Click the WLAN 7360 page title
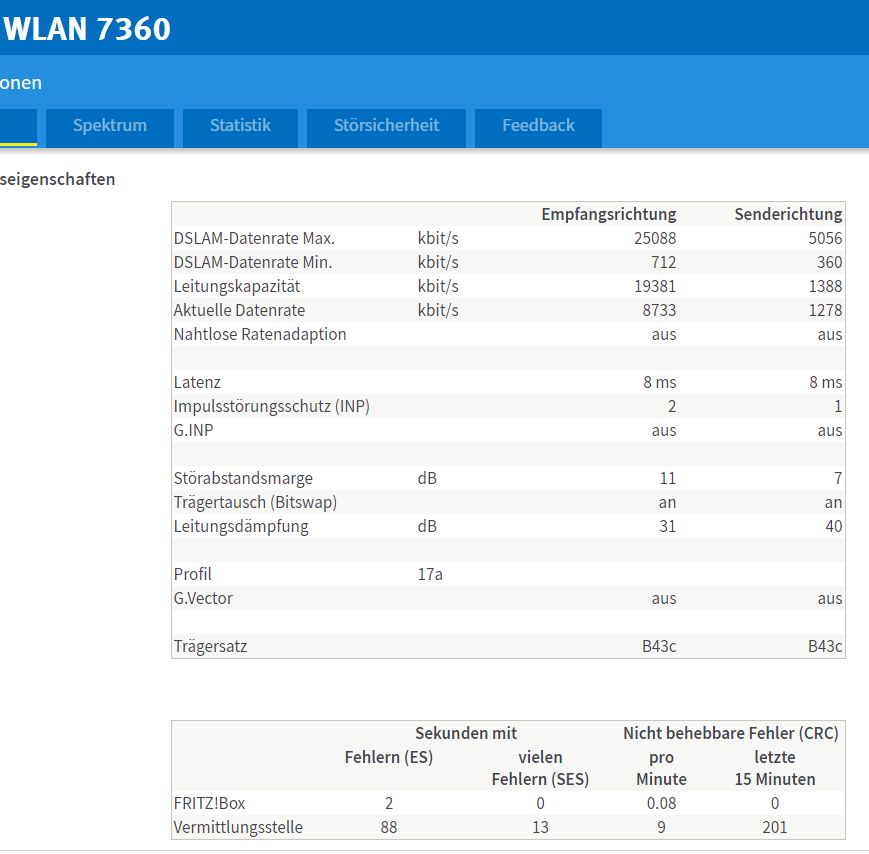 pyautogui.click(x=87, y=29)
